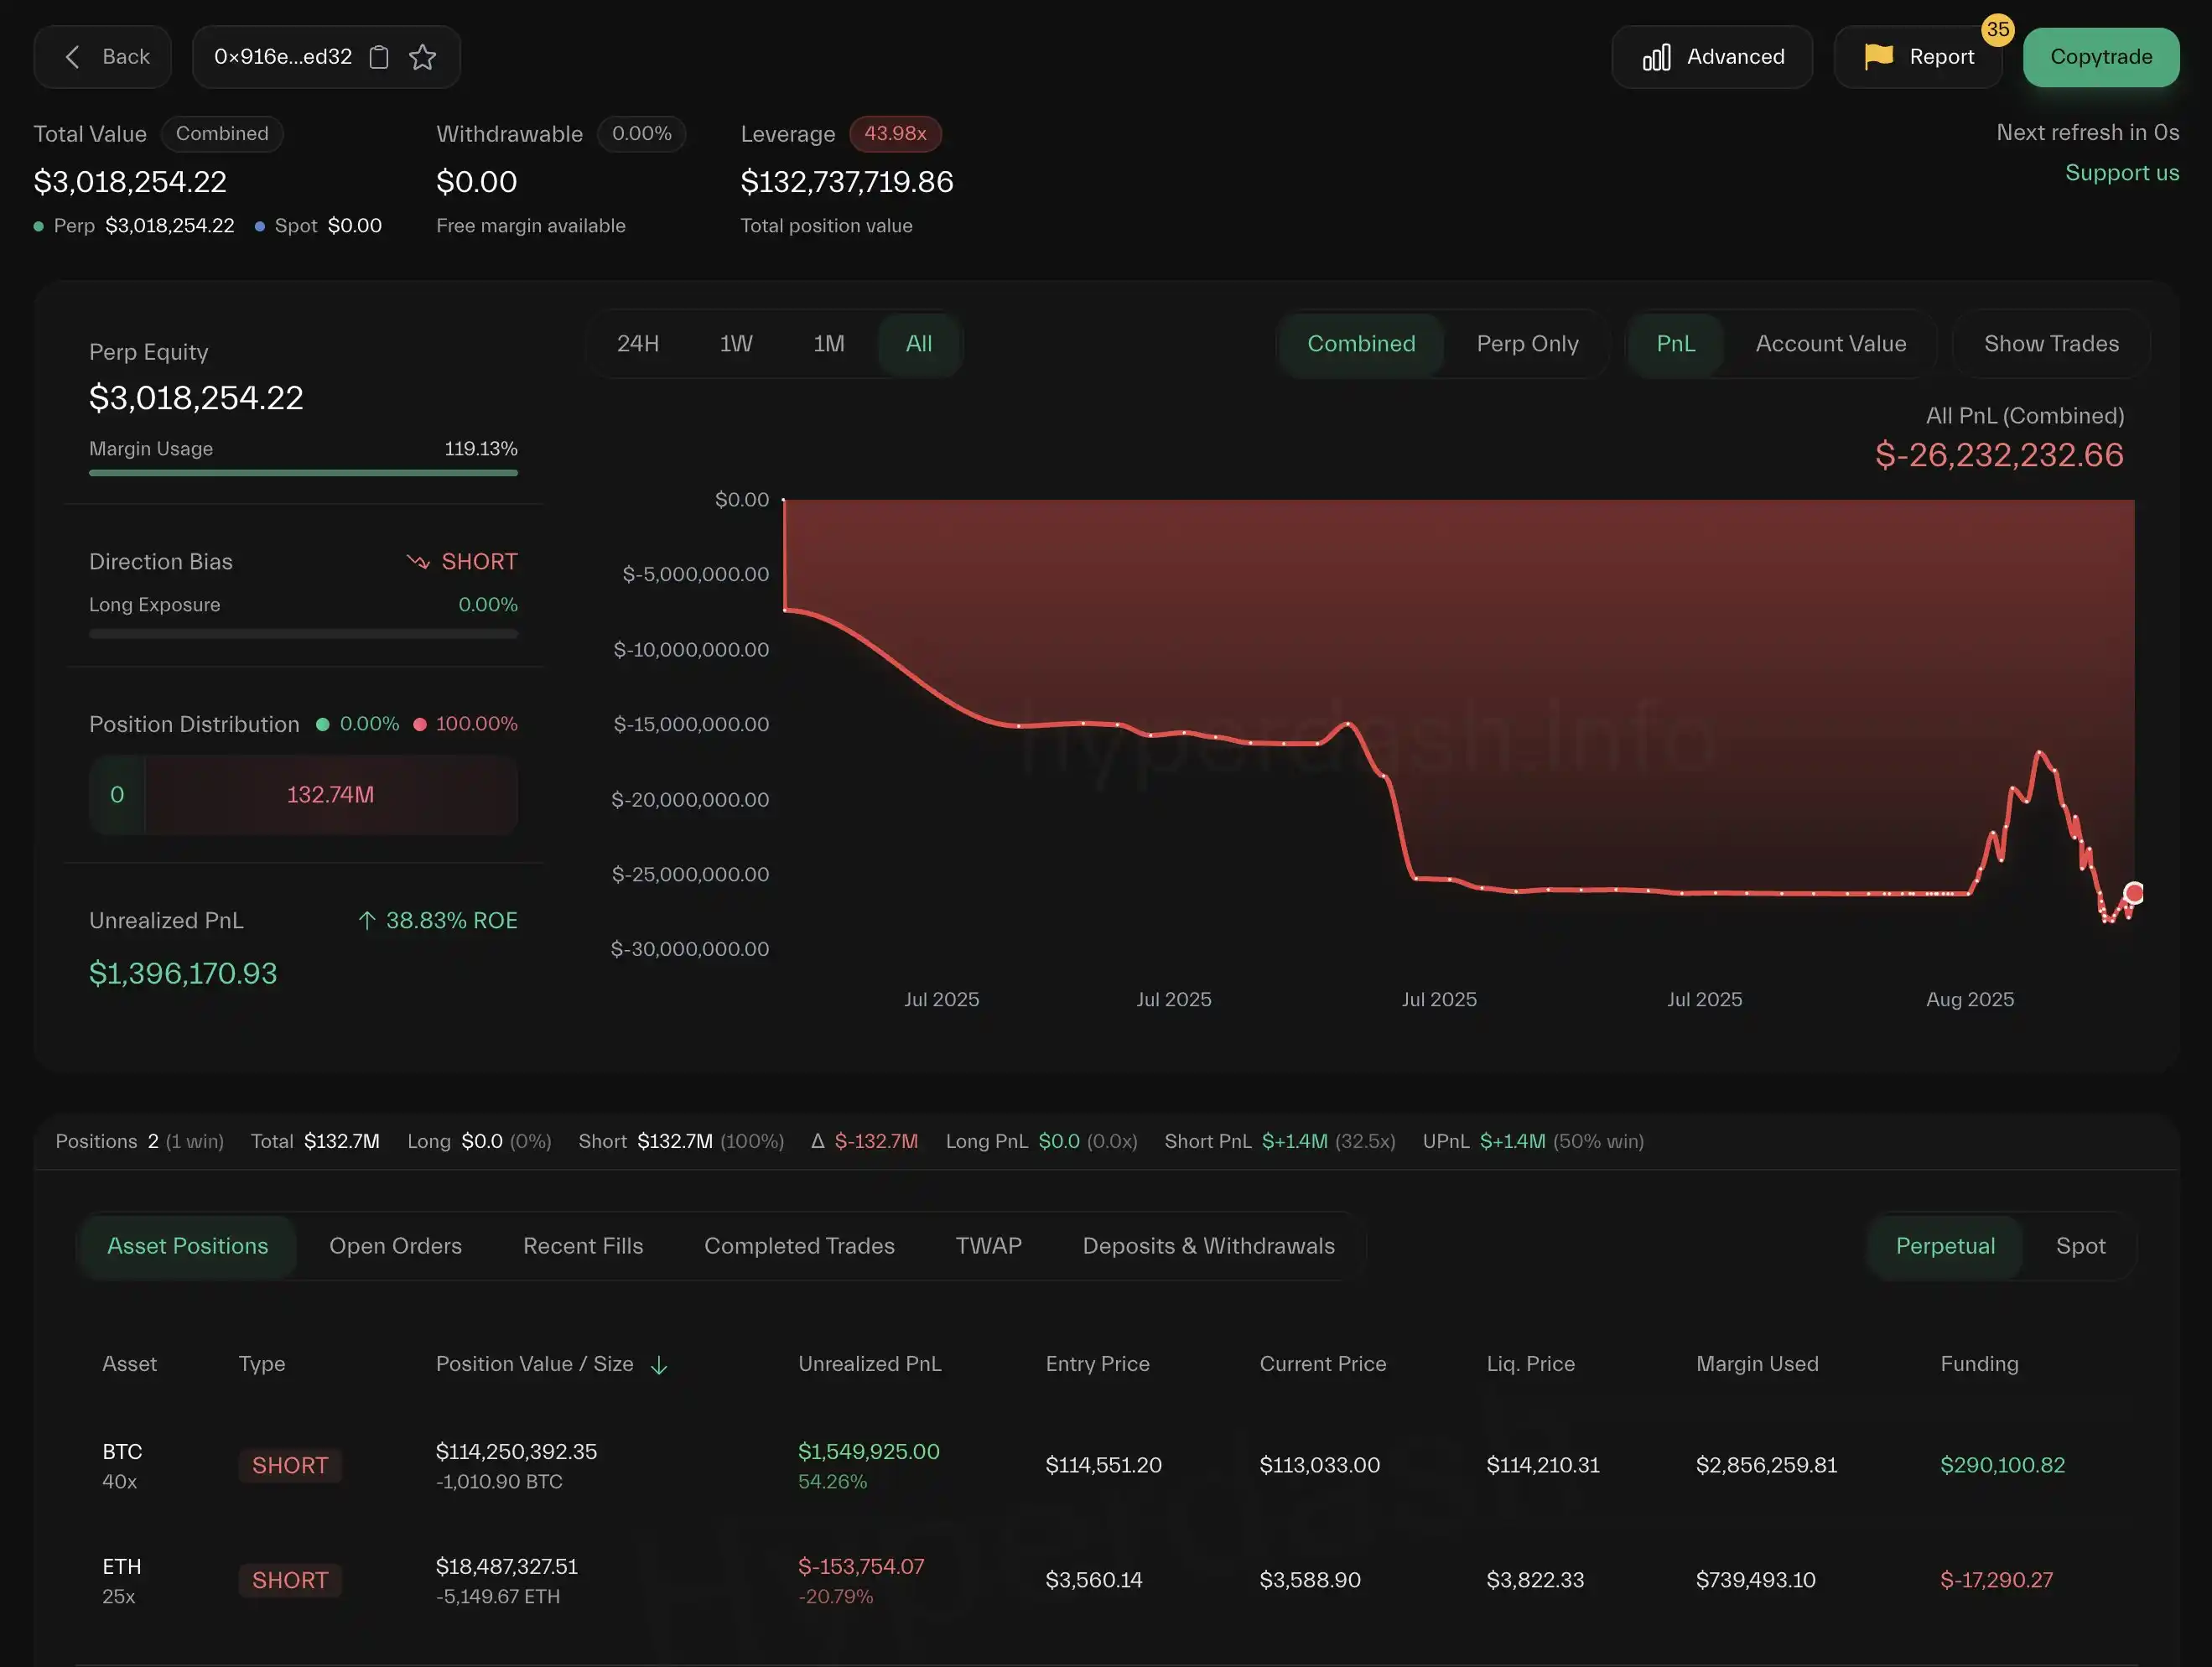
Task: Show Account Value on the chart
Action: coord(1831,344)
